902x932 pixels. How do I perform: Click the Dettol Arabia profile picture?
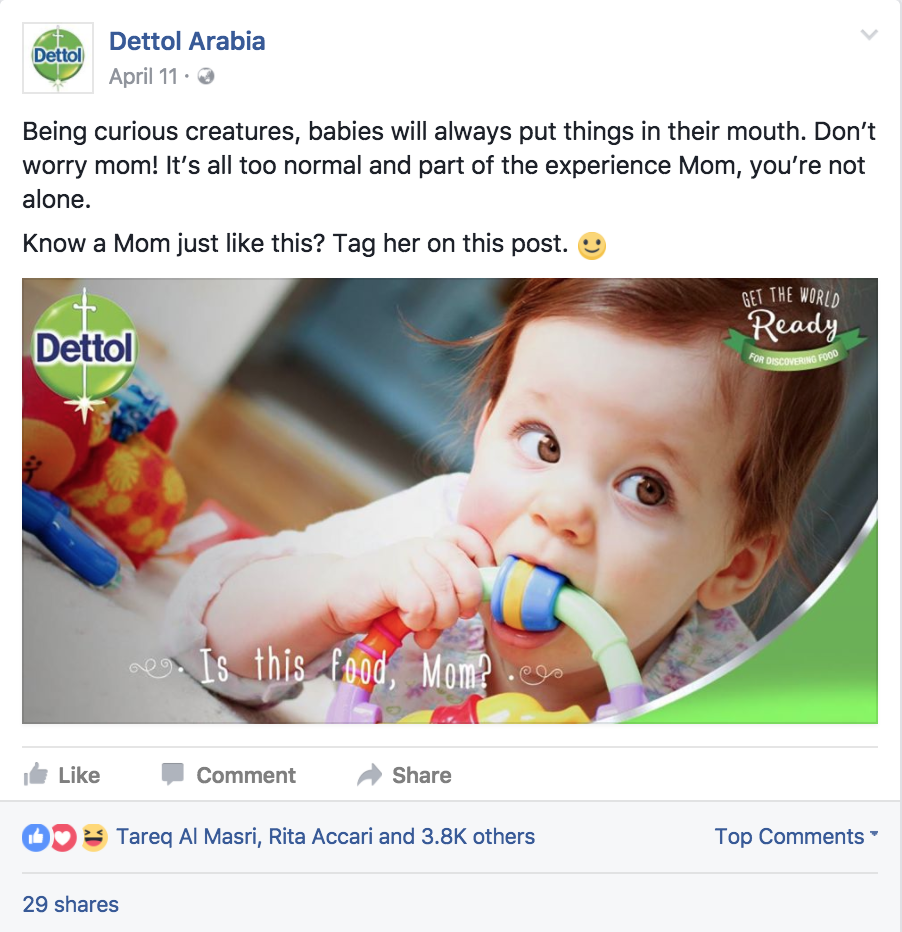point(58,58)
